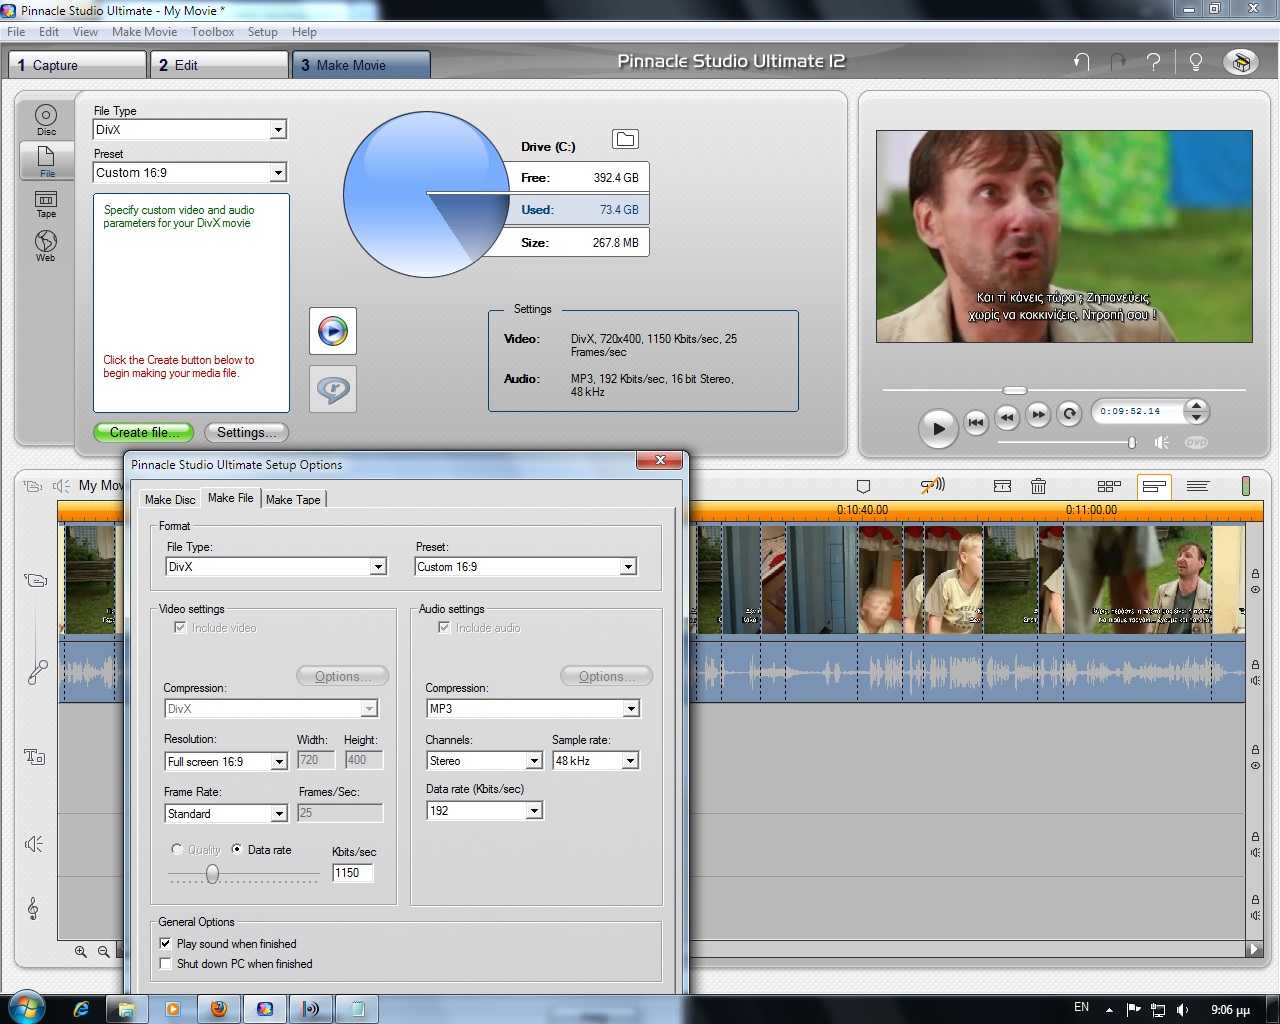Open the premium content box icon

coord(1241,62)
